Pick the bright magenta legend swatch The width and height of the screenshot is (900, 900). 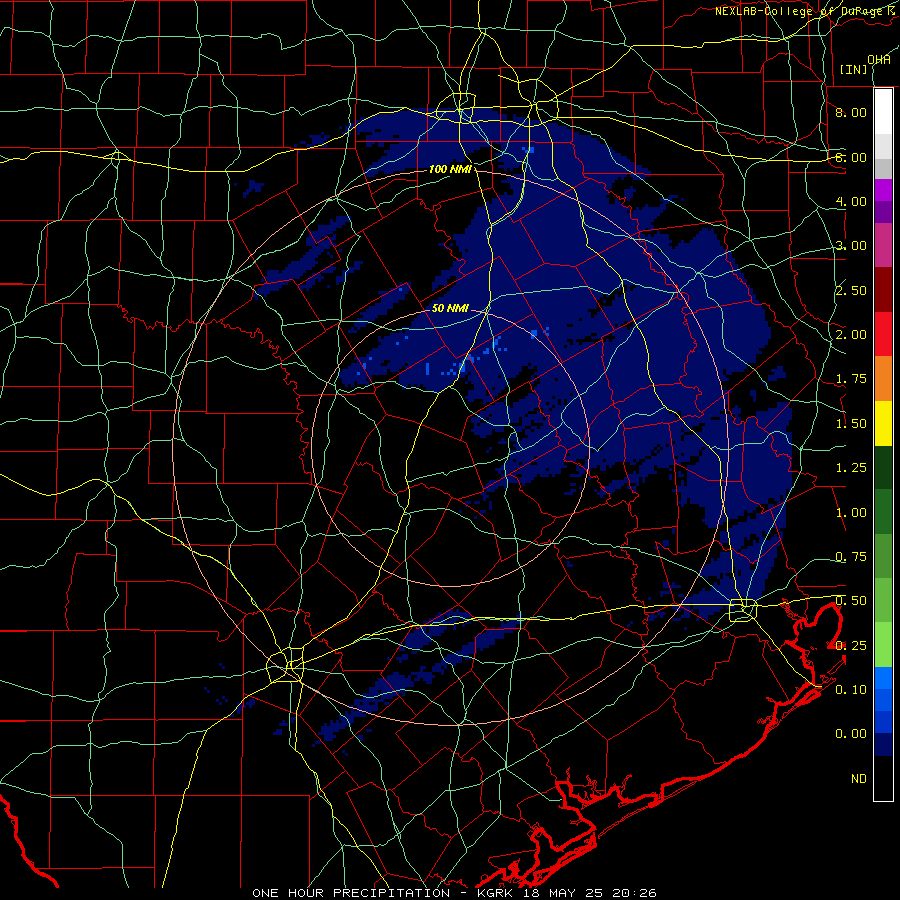[x=883, y=190]
